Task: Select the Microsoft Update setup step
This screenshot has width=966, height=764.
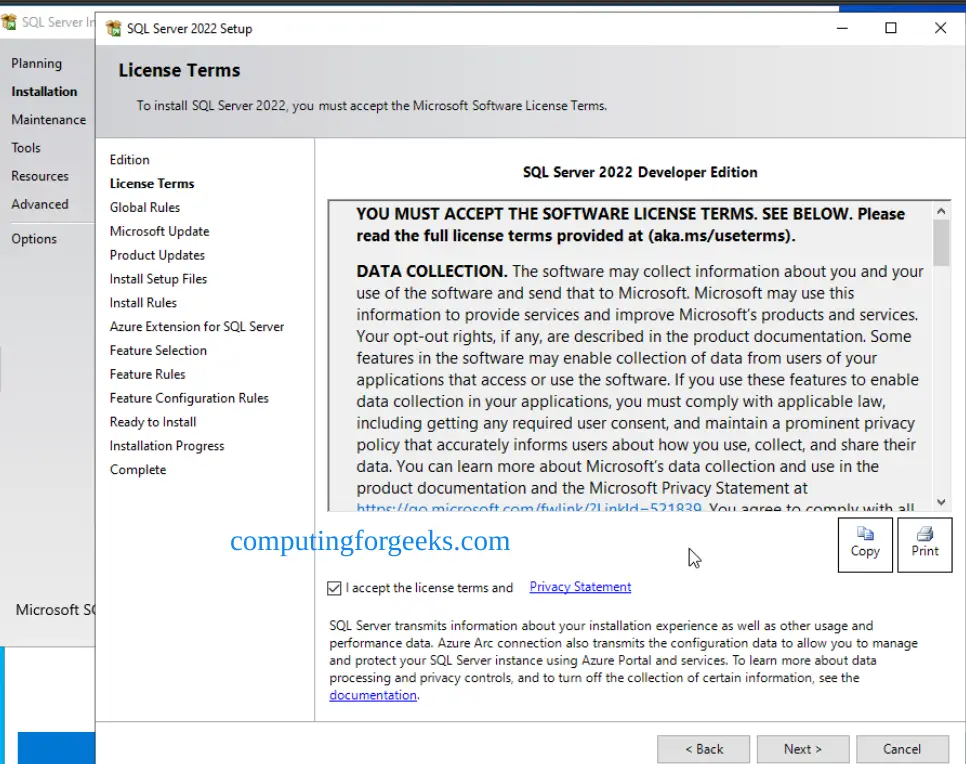Action: pyautogui.click(x=160, y=232)
